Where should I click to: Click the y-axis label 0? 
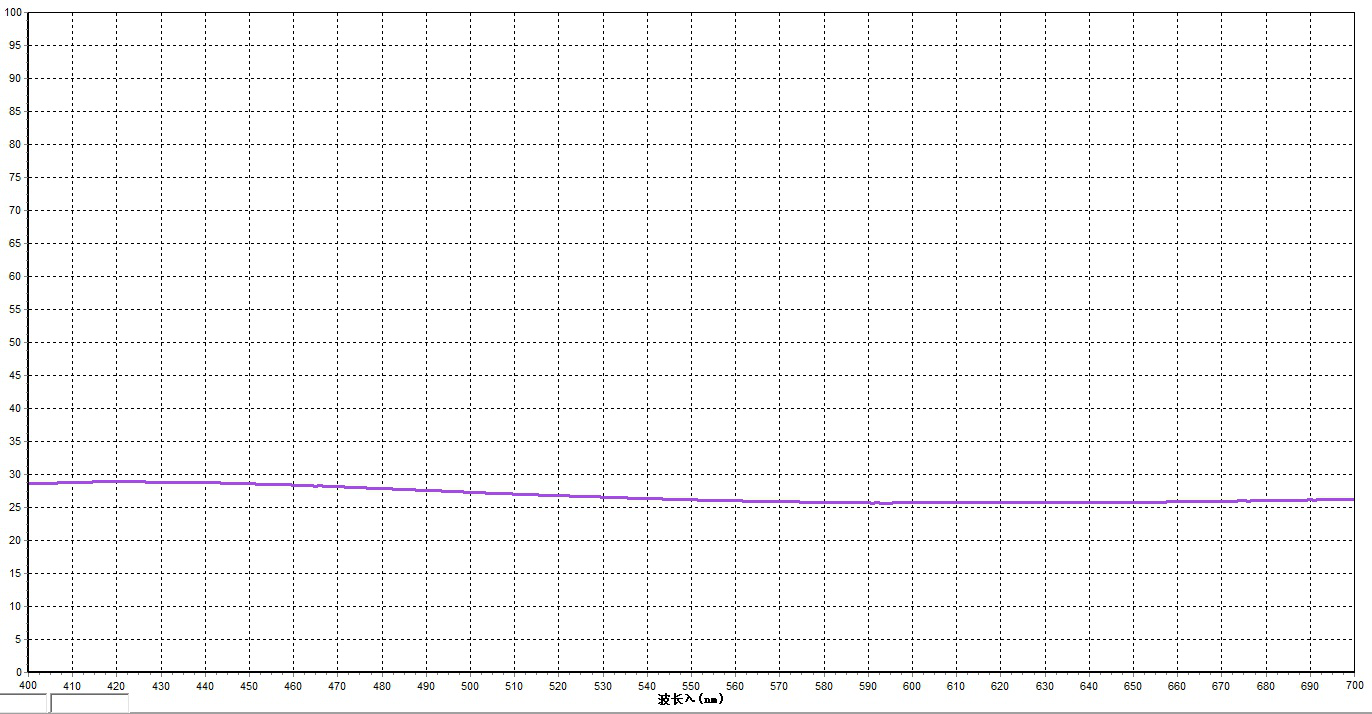[x=19, y=672]
